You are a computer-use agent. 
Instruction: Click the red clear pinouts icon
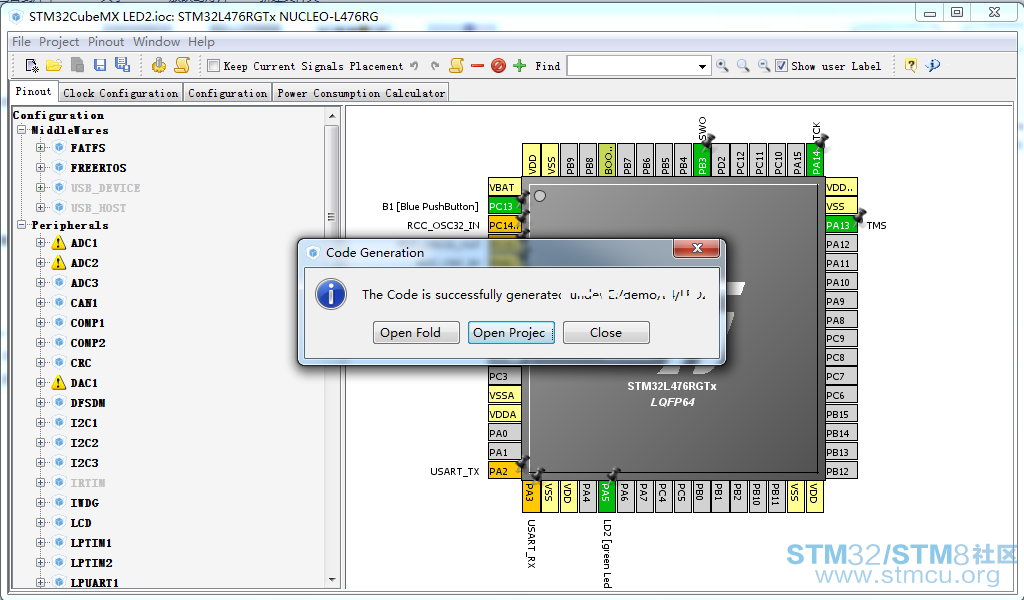point(498,66)
